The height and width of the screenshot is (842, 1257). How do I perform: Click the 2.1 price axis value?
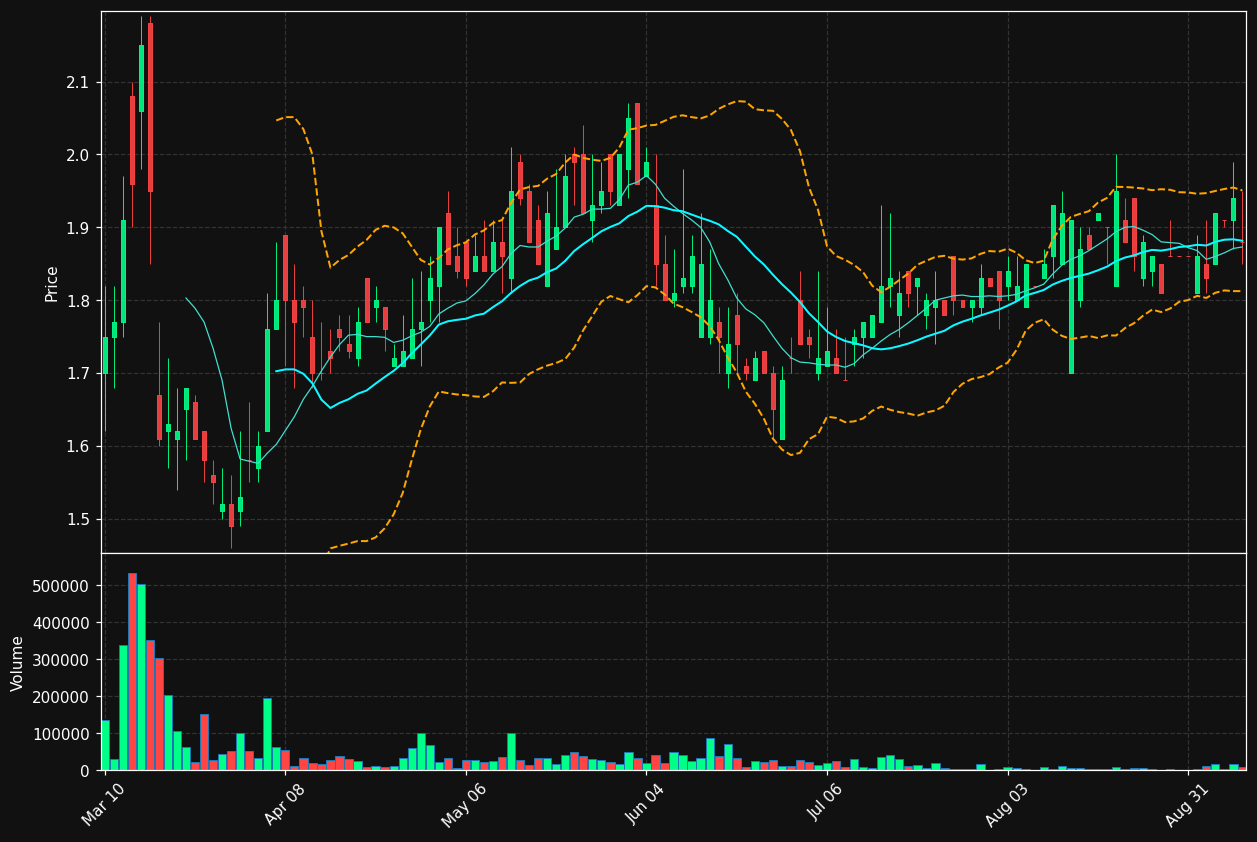coord(78,82)
